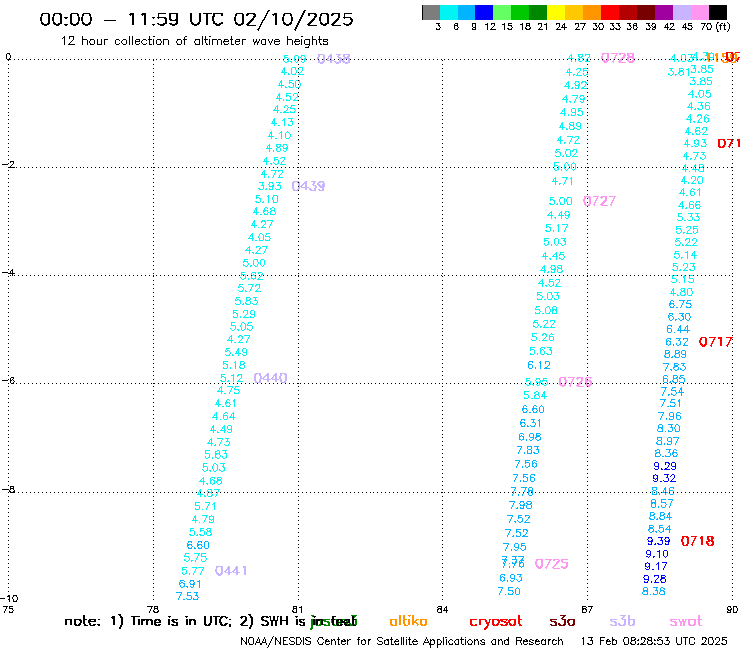Click the s3b track time label 0439
The image size is (740, 650).
308,186
